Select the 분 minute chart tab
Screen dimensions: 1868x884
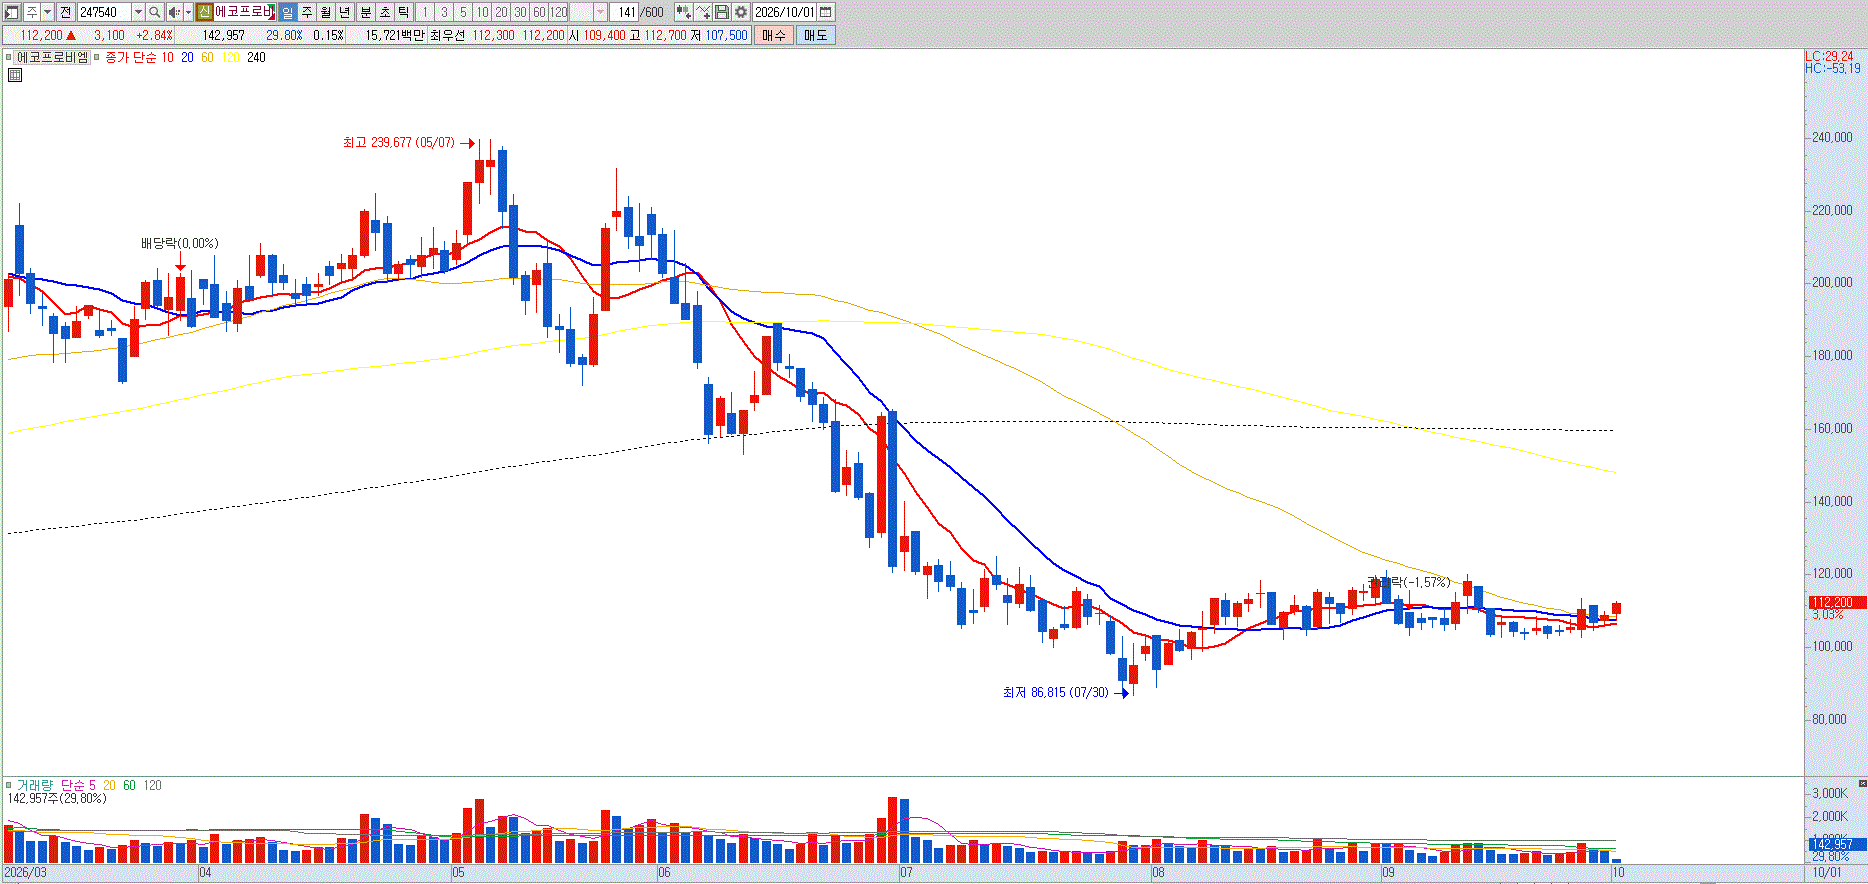pos(365,12)
